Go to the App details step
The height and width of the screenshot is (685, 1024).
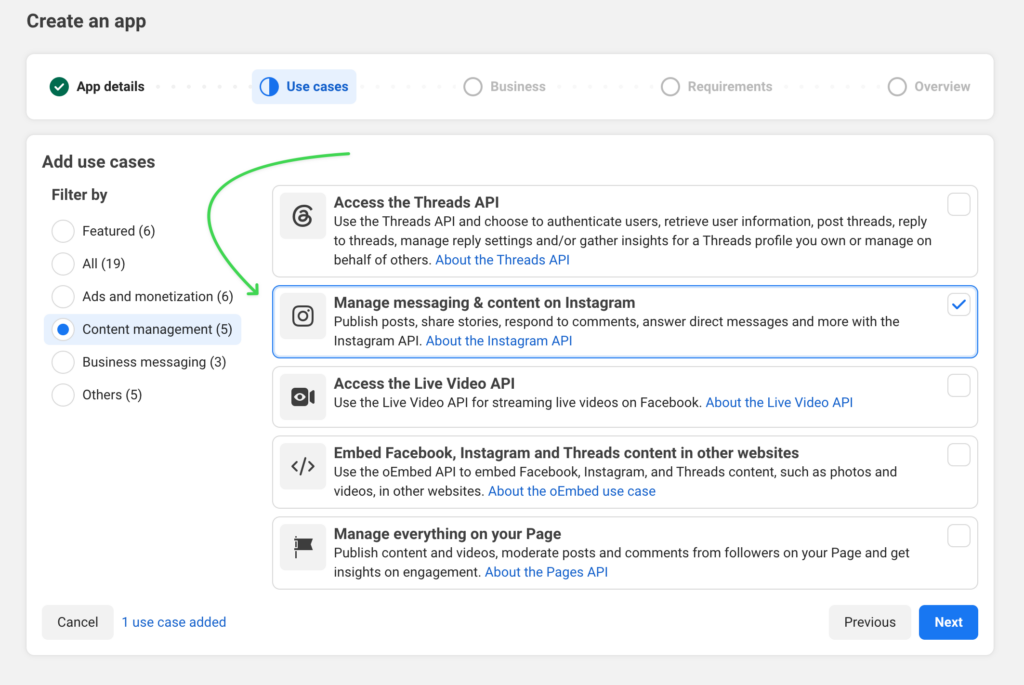[x=97, y=86]
